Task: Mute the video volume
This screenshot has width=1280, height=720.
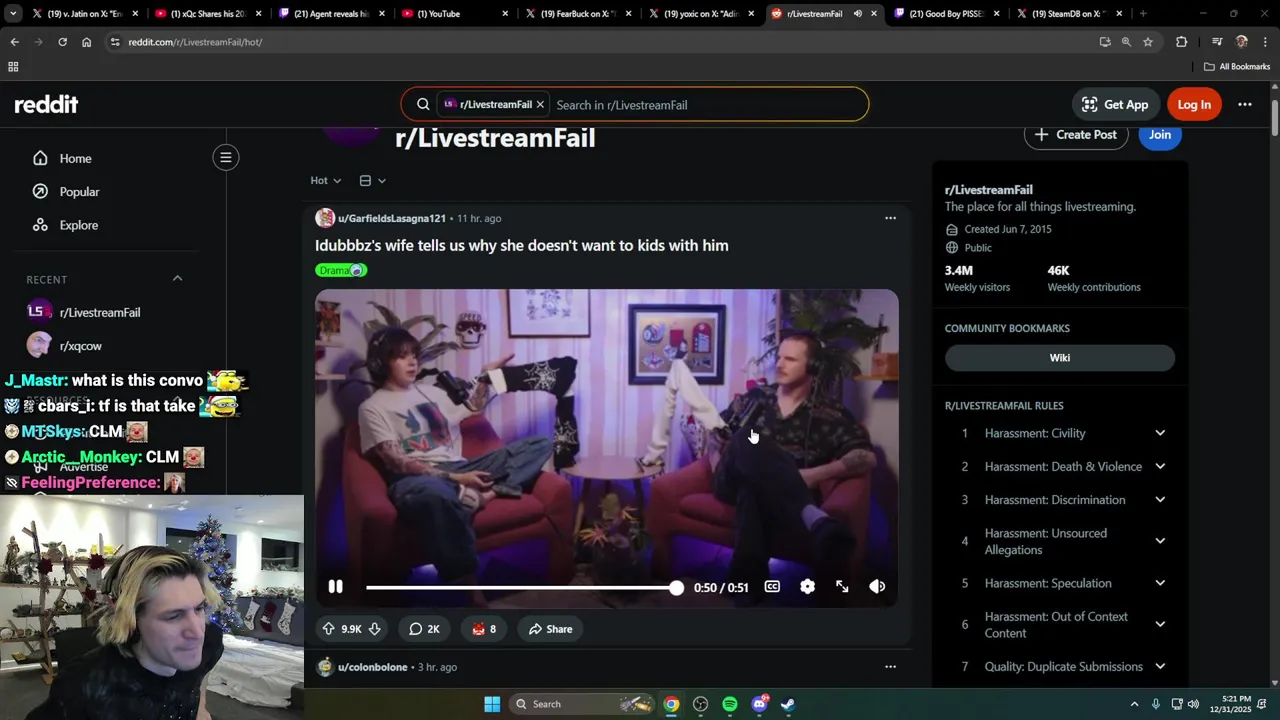Action: point(877,587)
